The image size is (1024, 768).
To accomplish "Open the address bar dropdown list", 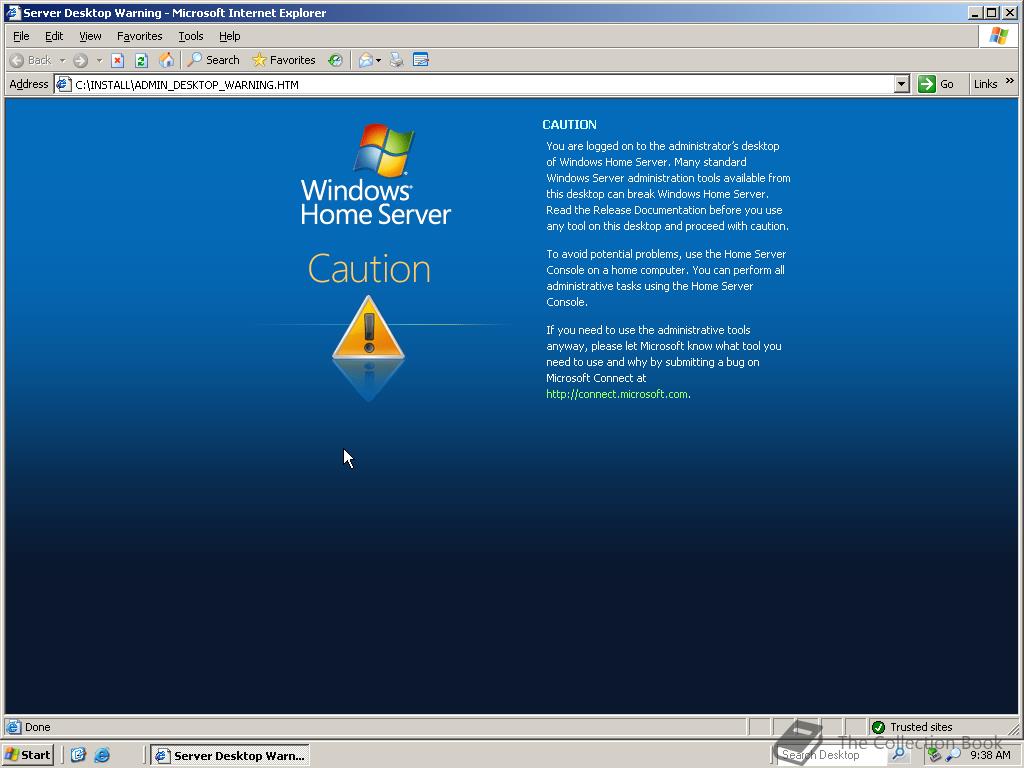I will click(902, 84).
